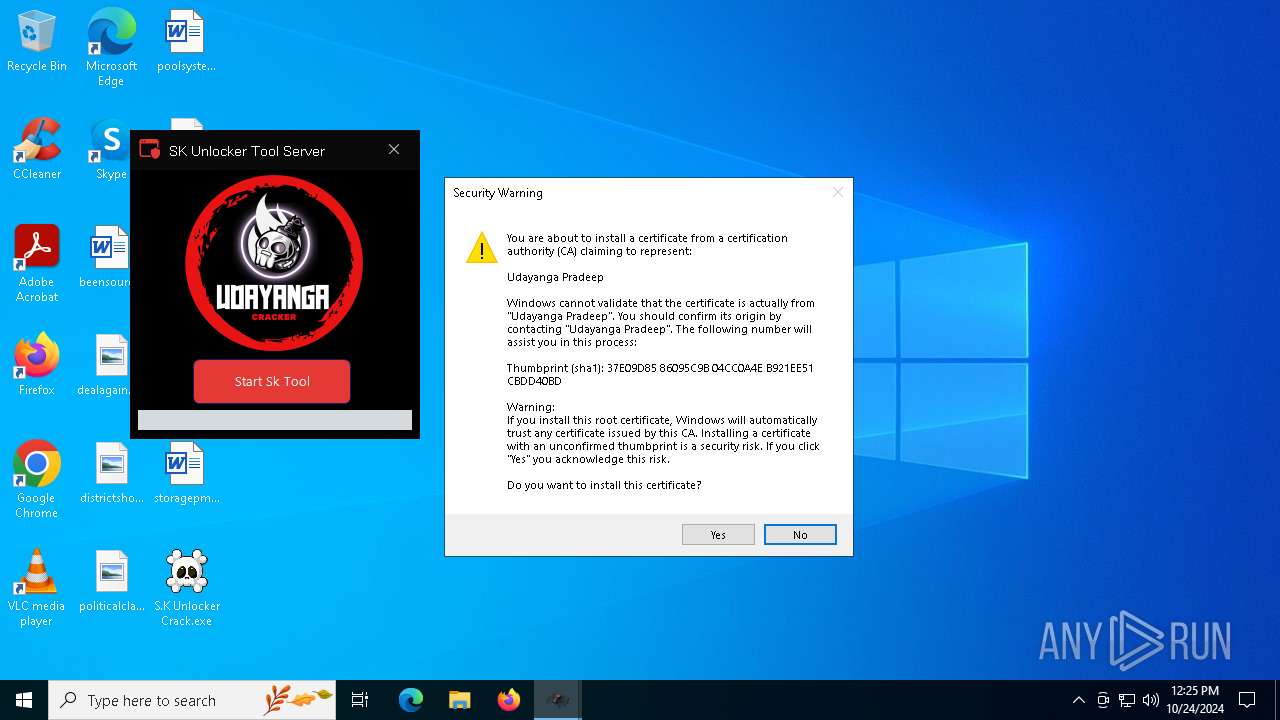Click the progress bar in SK Unlocker
This screenshot has height=720, width=1280.
[x=275, y=420]
